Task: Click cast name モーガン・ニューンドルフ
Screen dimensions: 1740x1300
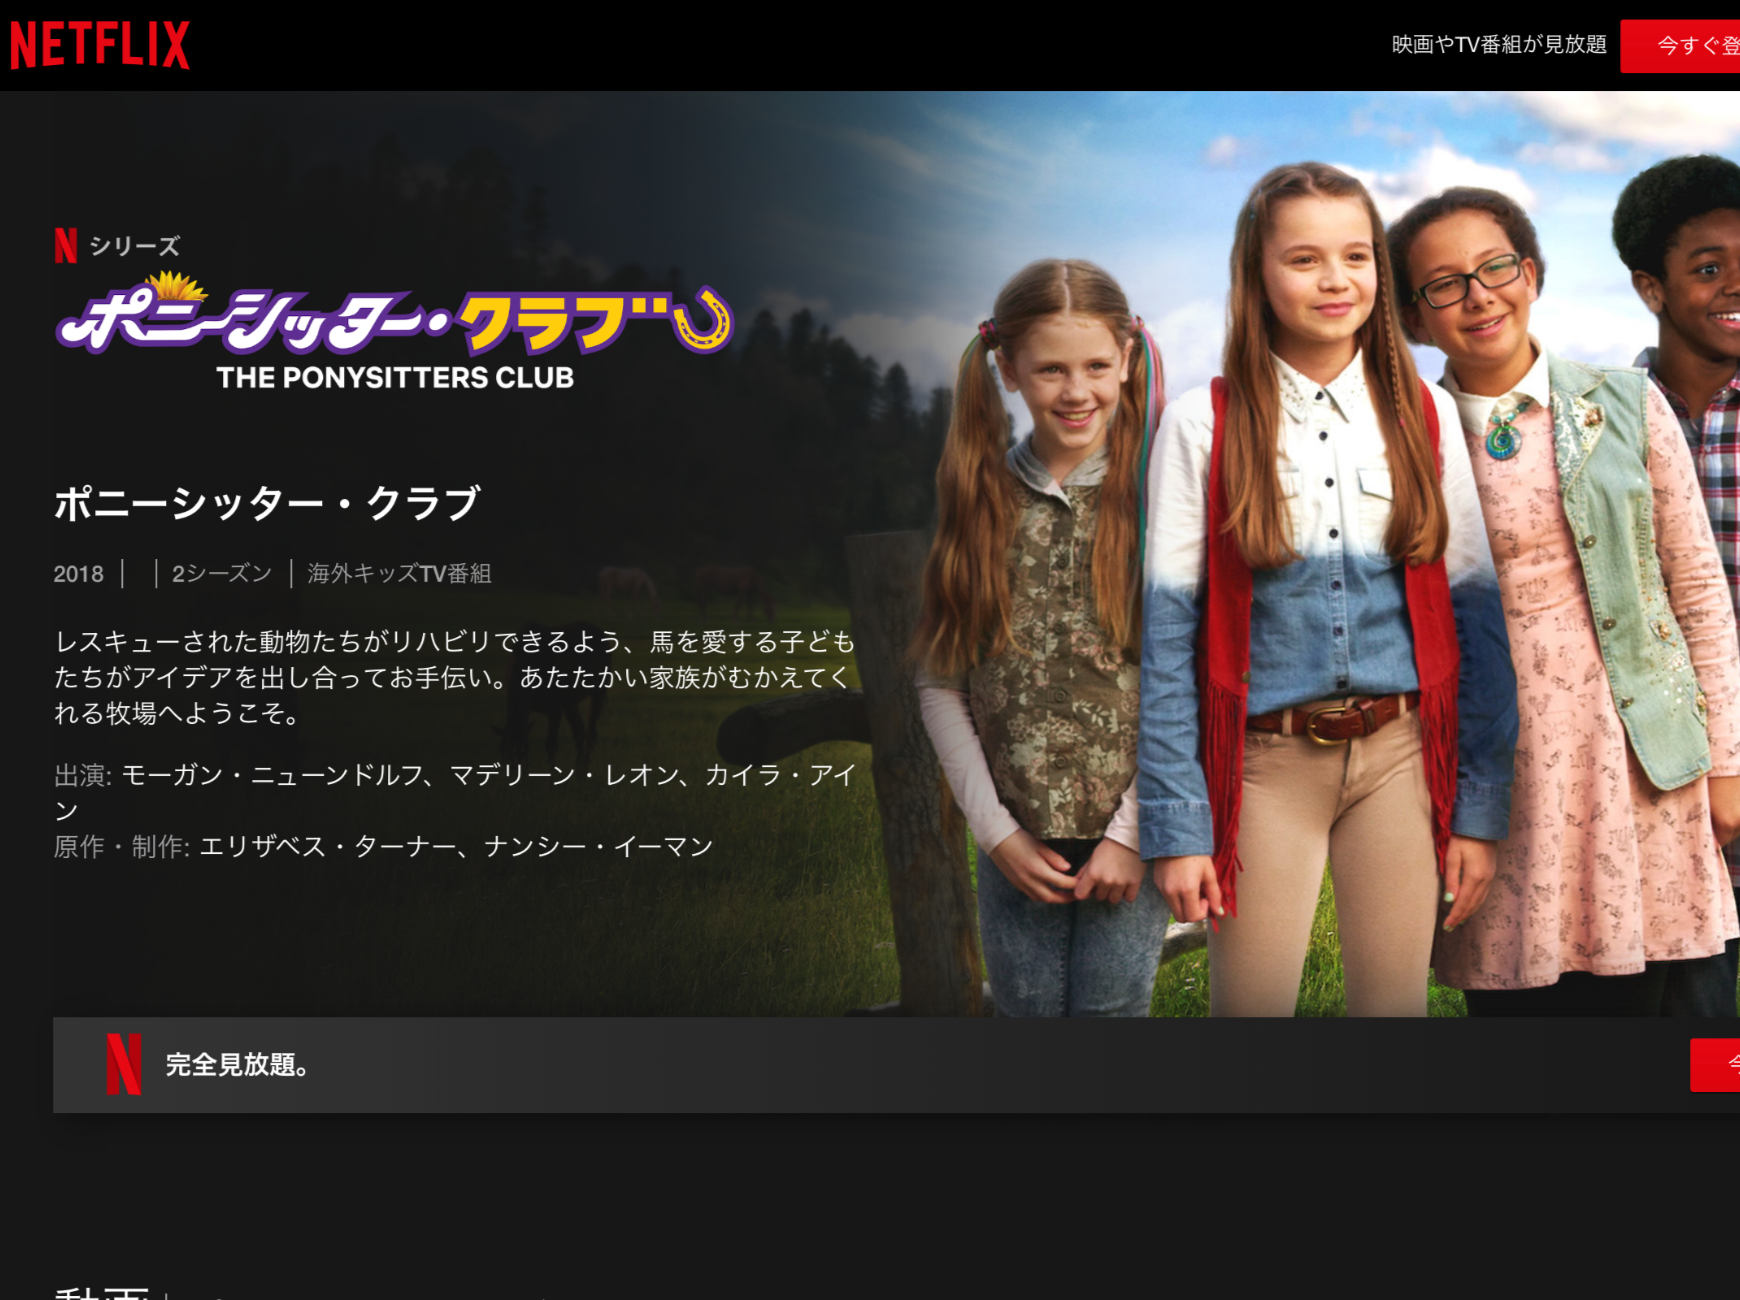Action: coord(273,775)
